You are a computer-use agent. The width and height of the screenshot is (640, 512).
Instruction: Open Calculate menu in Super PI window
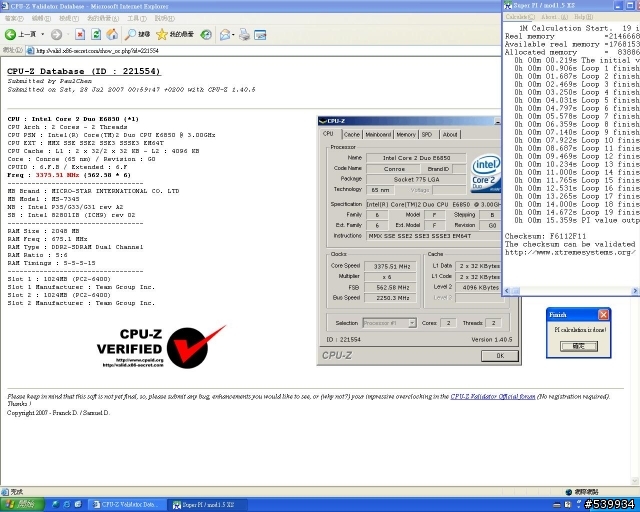(x=520, y=17)
